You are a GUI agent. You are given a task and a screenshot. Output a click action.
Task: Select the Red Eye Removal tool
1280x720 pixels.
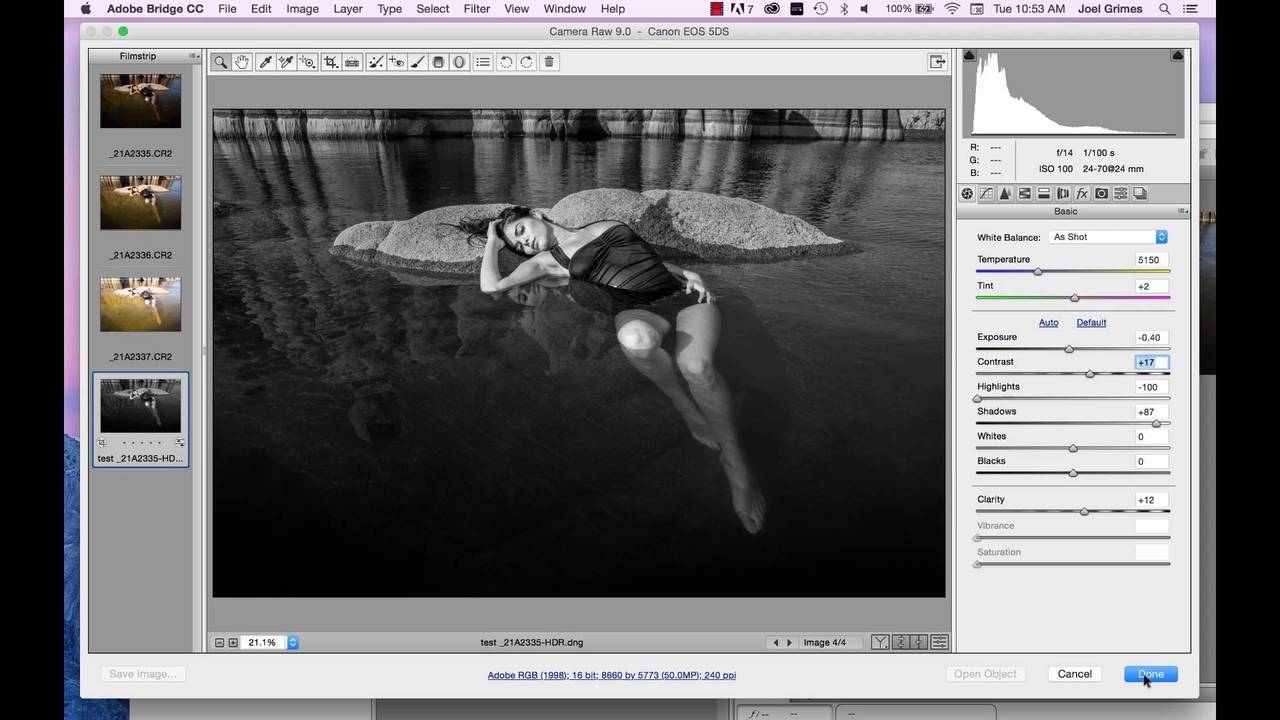[397, 62]
